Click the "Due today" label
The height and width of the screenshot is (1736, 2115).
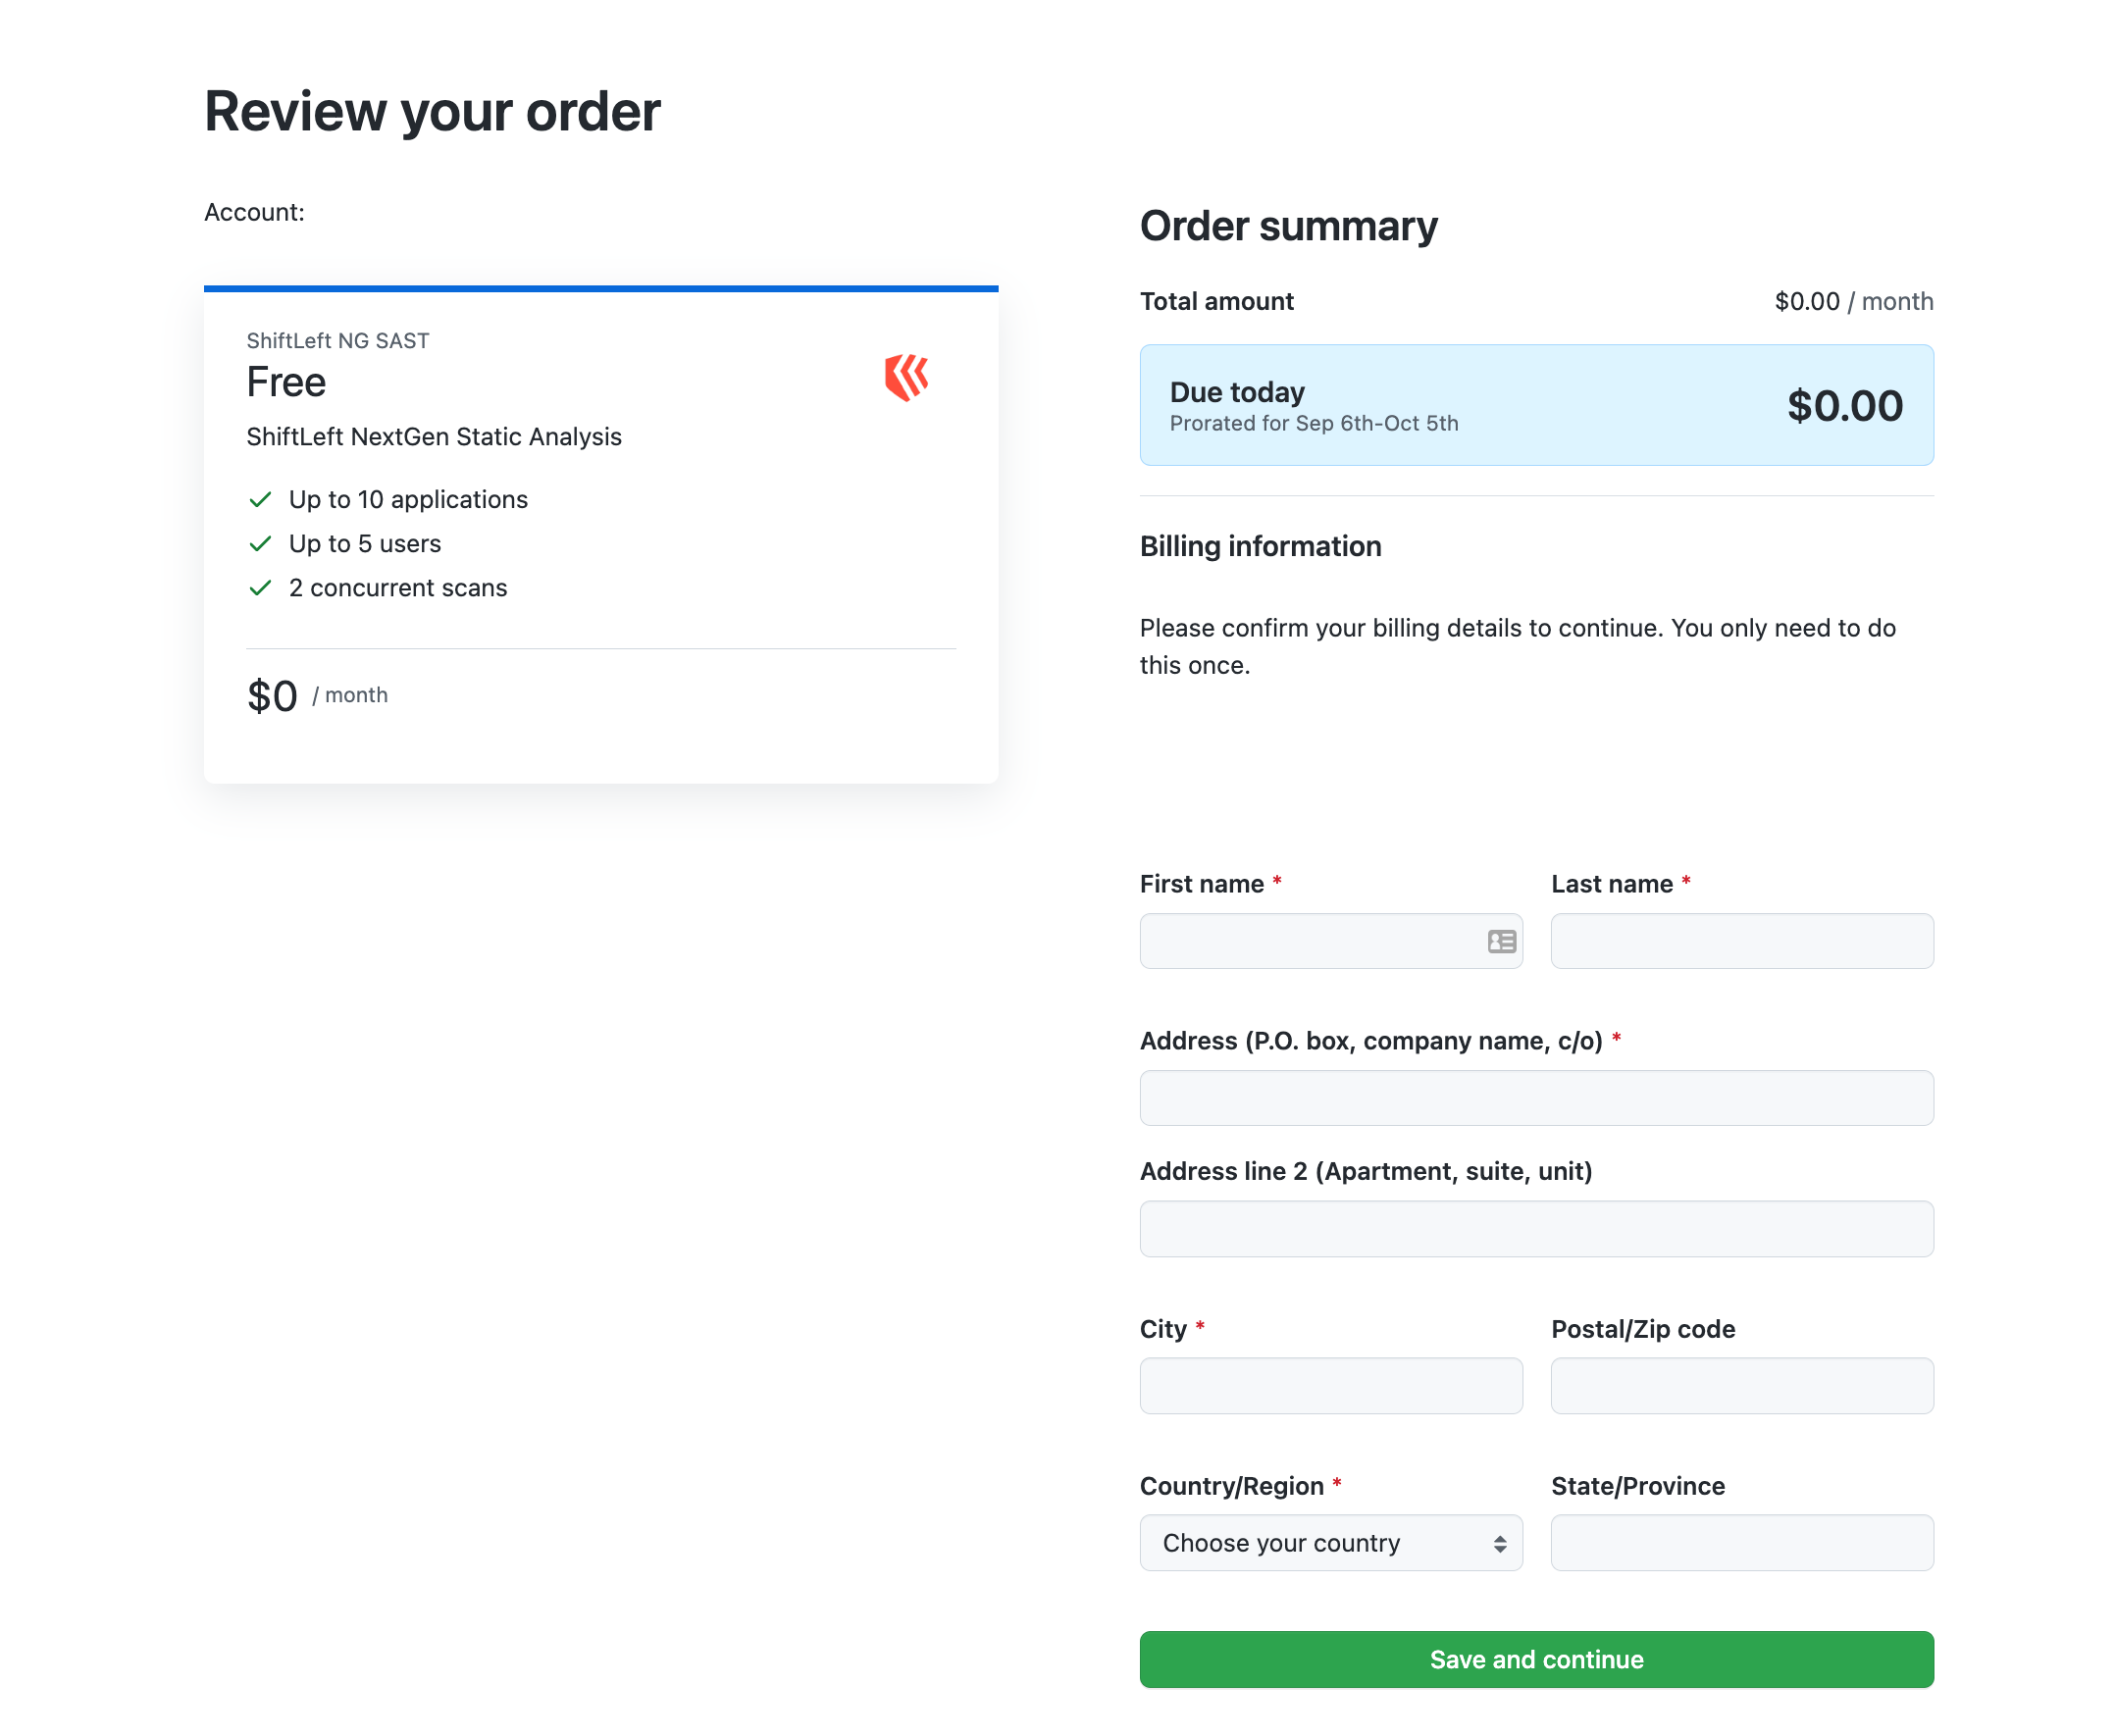[1237, 392]
